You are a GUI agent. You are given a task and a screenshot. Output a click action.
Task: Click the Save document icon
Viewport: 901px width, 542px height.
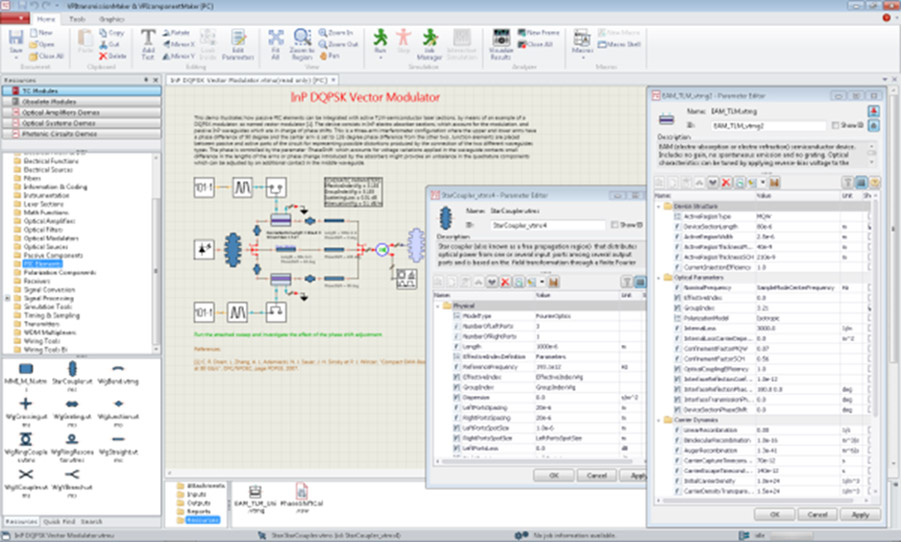[x=15, y=42]
